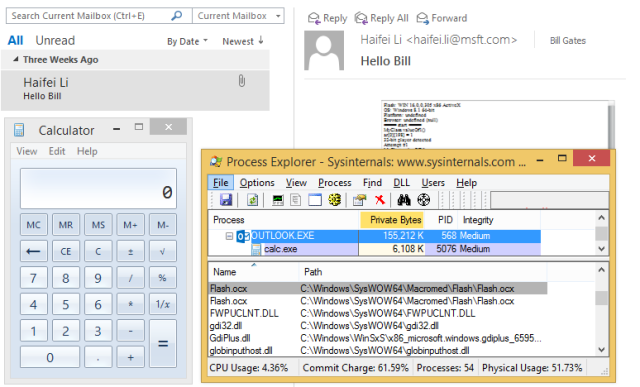Screen dimensions: 640x387
Task: Open the View menu in Process Explorer
Action: coord(296,182)
